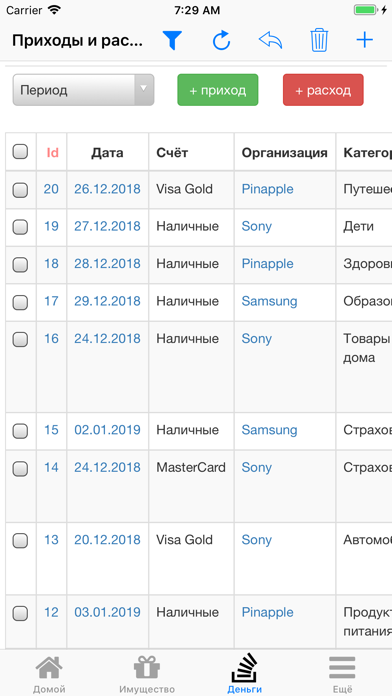Open Samsung link in row 17

tap(269, 301)
